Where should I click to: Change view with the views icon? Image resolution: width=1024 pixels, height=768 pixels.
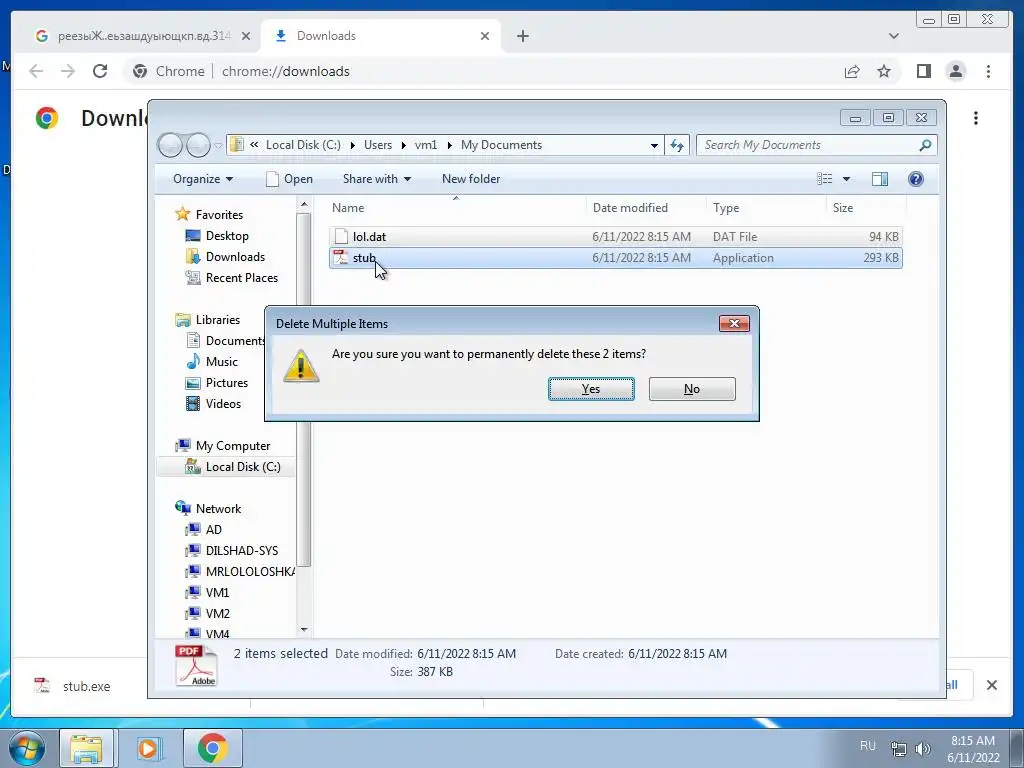pos(825,179)
